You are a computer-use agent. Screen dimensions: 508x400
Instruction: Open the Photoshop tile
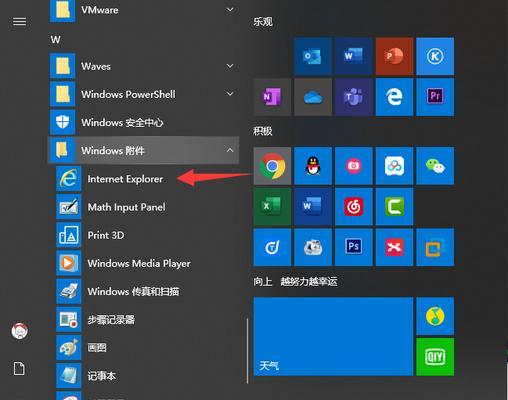tap(354, 247)
